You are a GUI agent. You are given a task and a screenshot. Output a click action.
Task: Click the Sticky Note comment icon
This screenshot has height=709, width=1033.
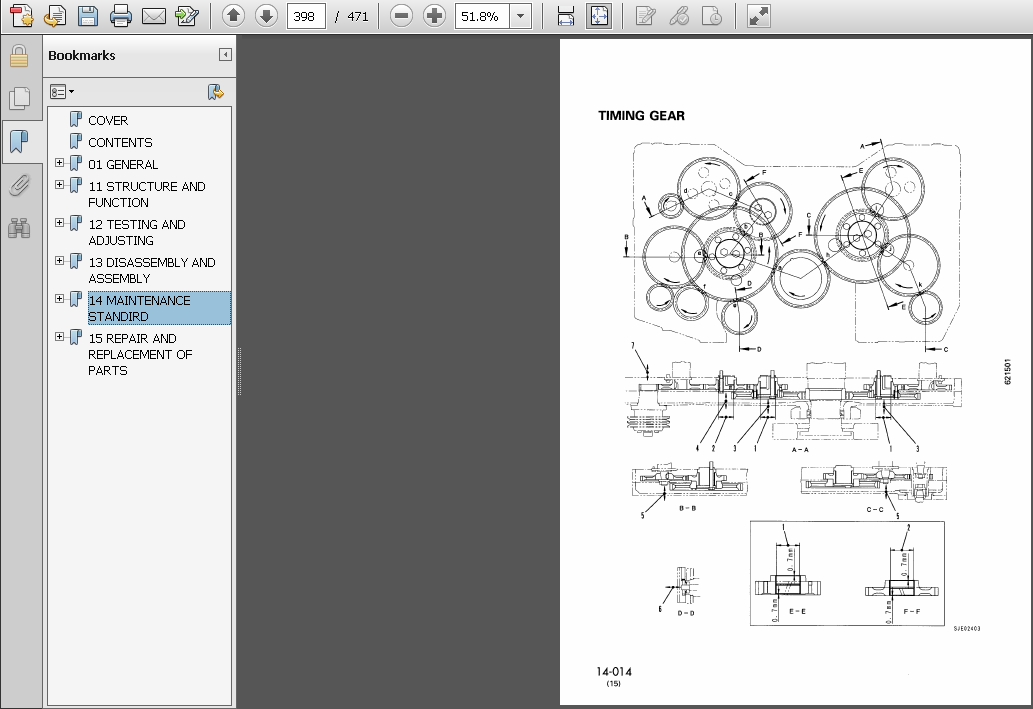[646, 16]
